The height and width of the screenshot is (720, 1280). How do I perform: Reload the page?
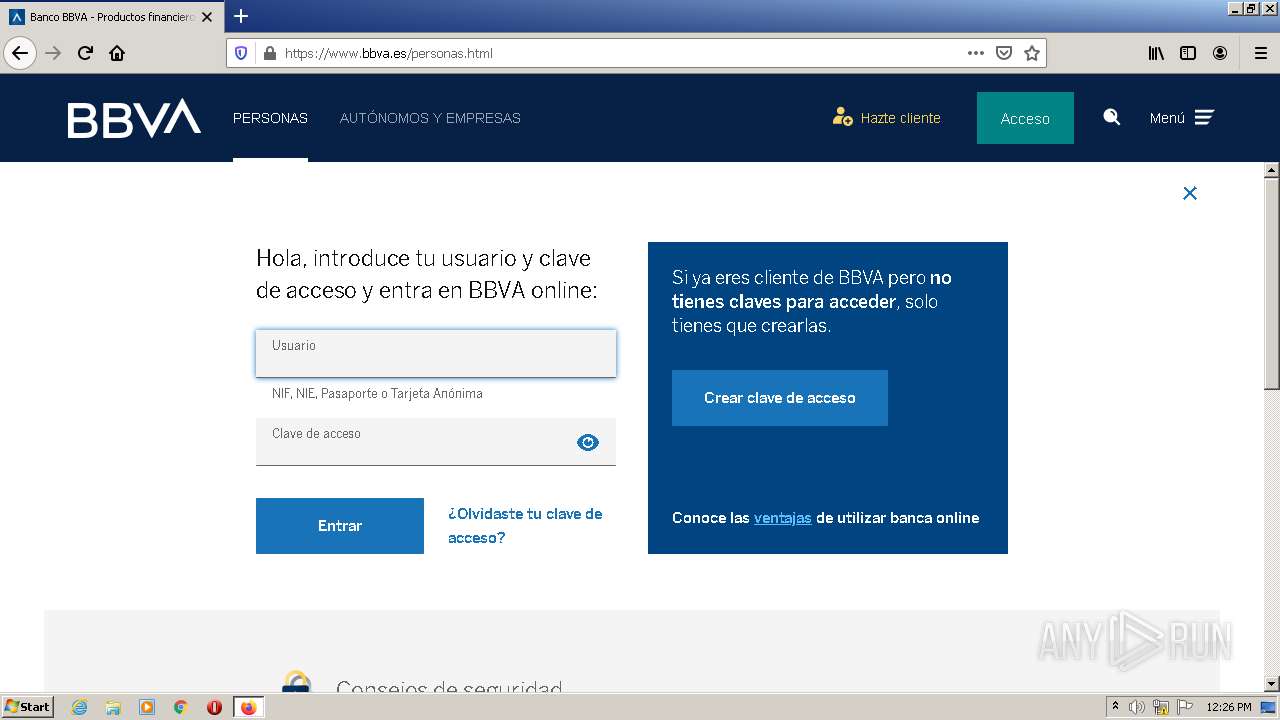click(85, 53)
